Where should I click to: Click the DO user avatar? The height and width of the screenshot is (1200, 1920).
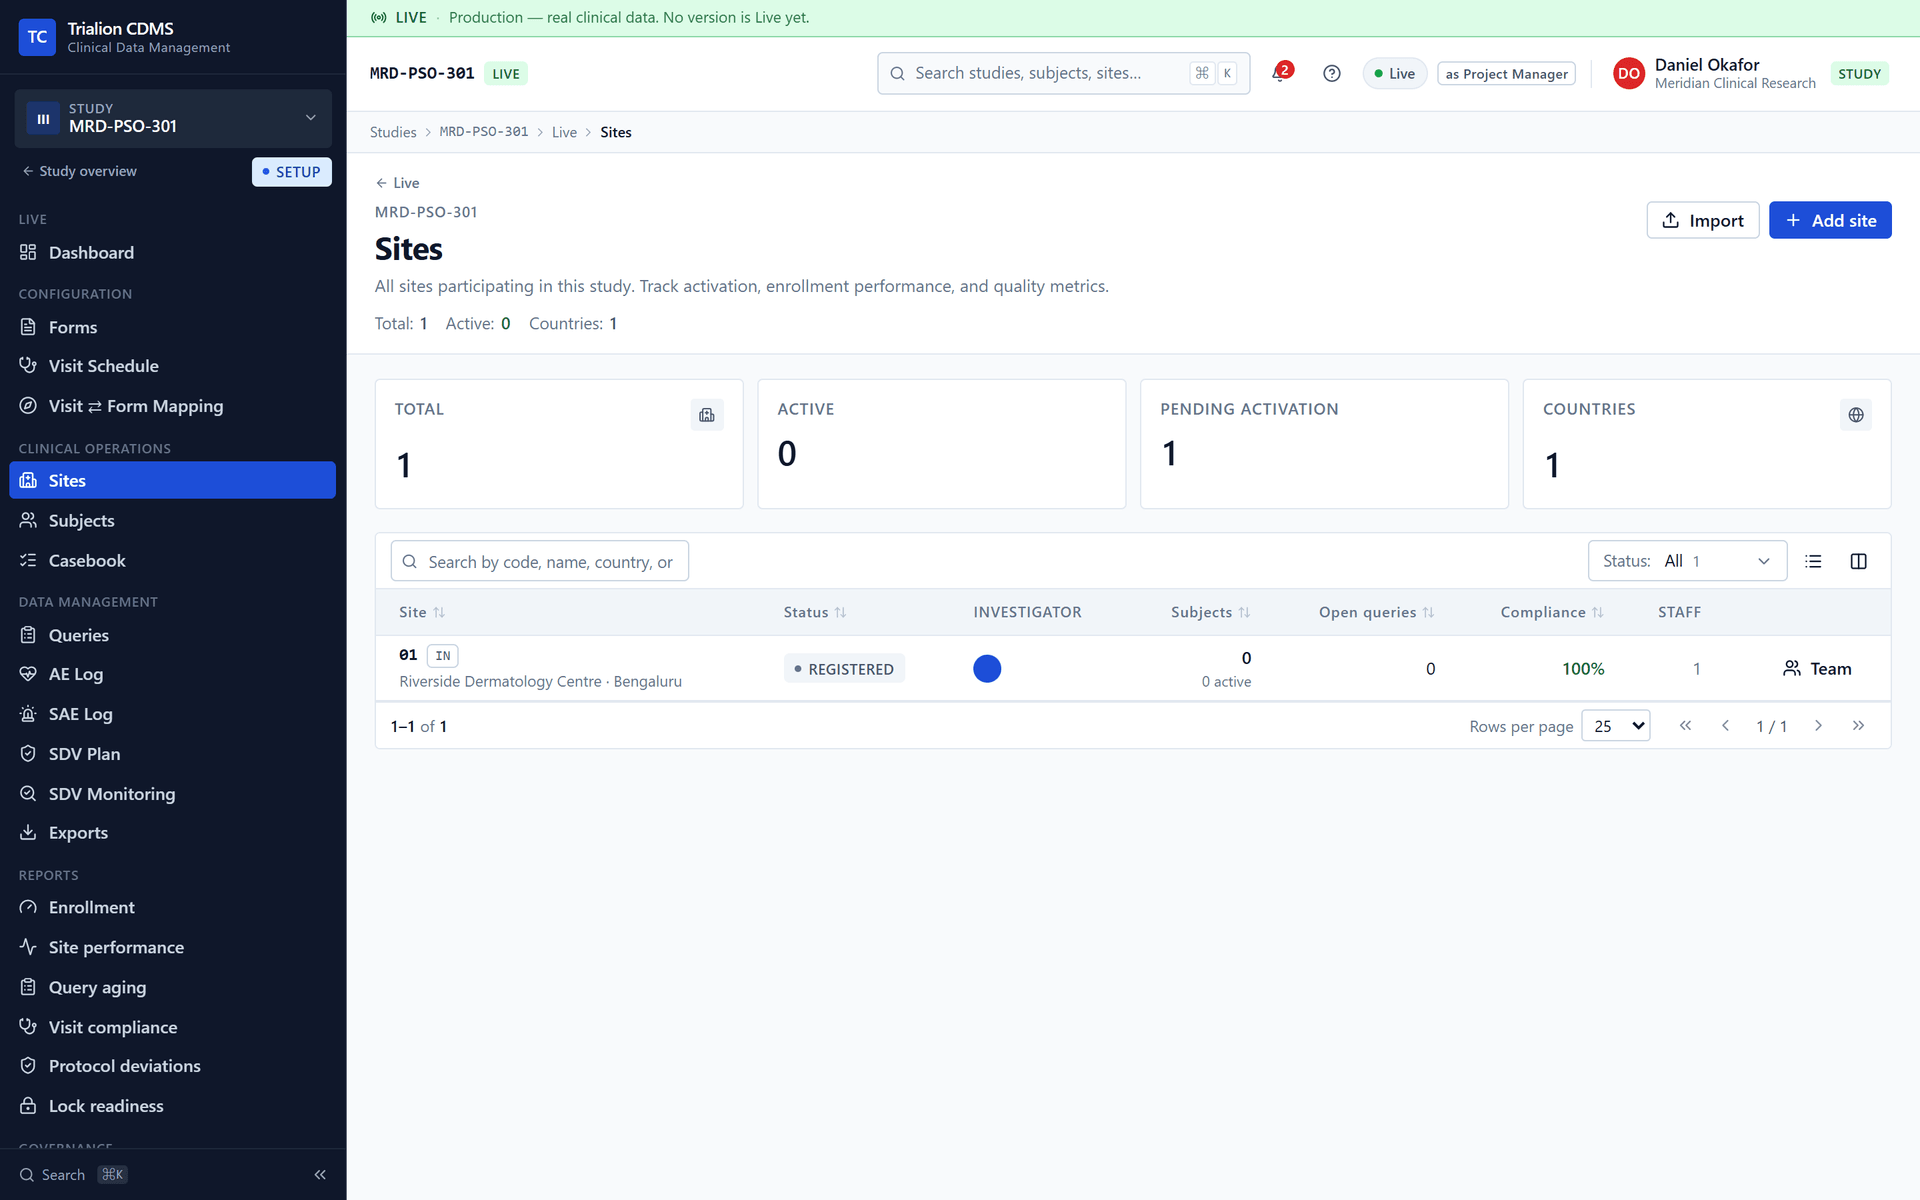click(1629, 73)
